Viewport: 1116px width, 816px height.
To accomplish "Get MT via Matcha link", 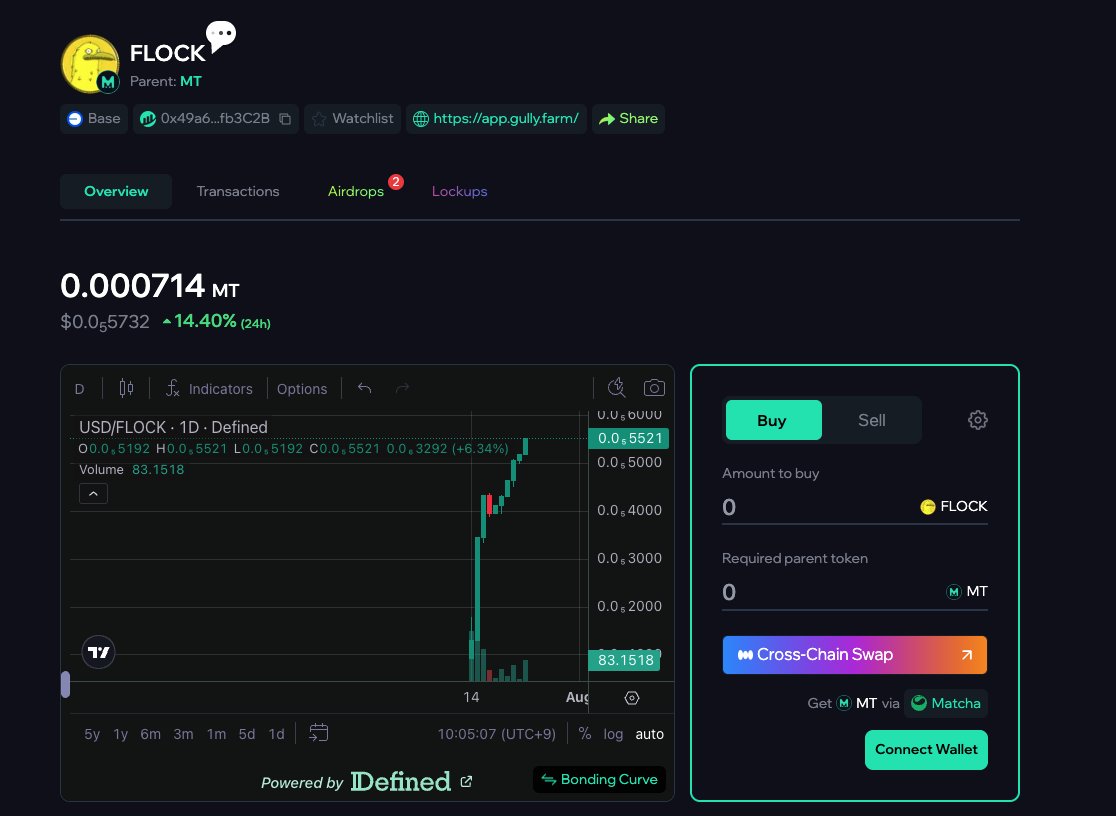I will 946,703.
